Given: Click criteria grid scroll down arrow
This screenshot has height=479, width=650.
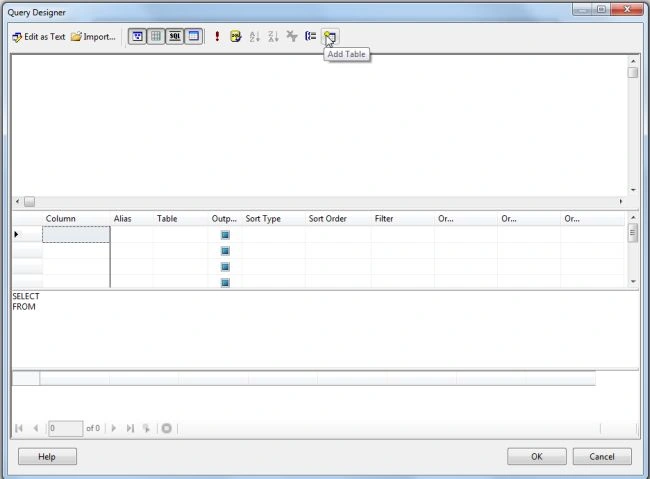Looking at the screenshot, I should click(x=633, y=282).
